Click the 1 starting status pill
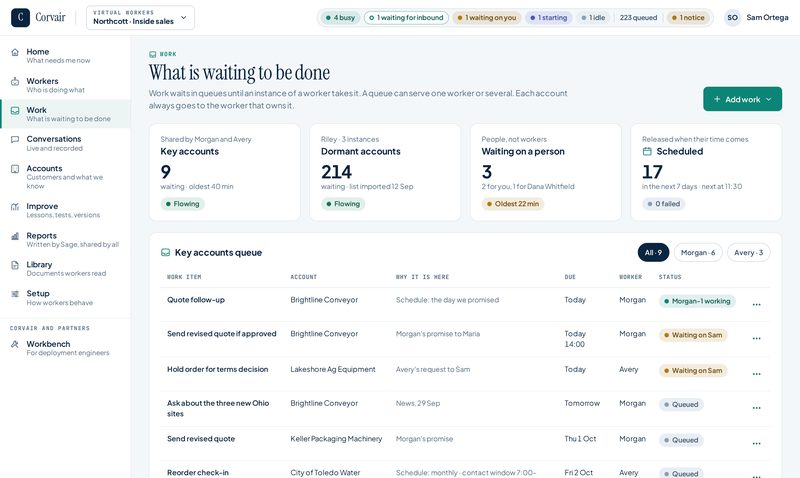Screen dimensions: 800x478 (548, 17)
